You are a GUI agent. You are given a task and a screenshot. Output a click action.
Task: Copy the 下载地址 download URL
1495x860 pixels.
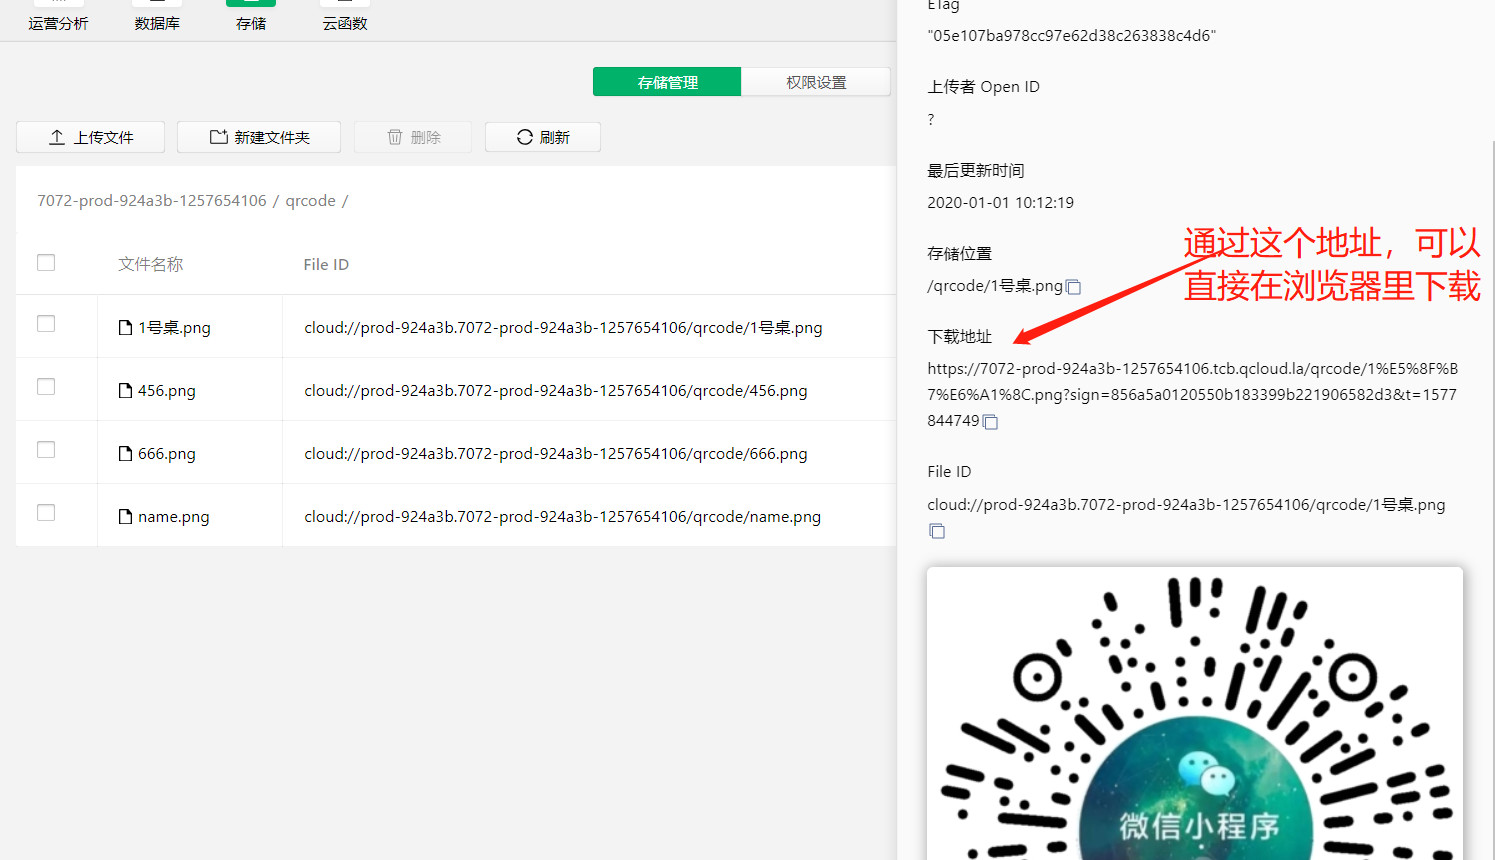click(989, 422)
